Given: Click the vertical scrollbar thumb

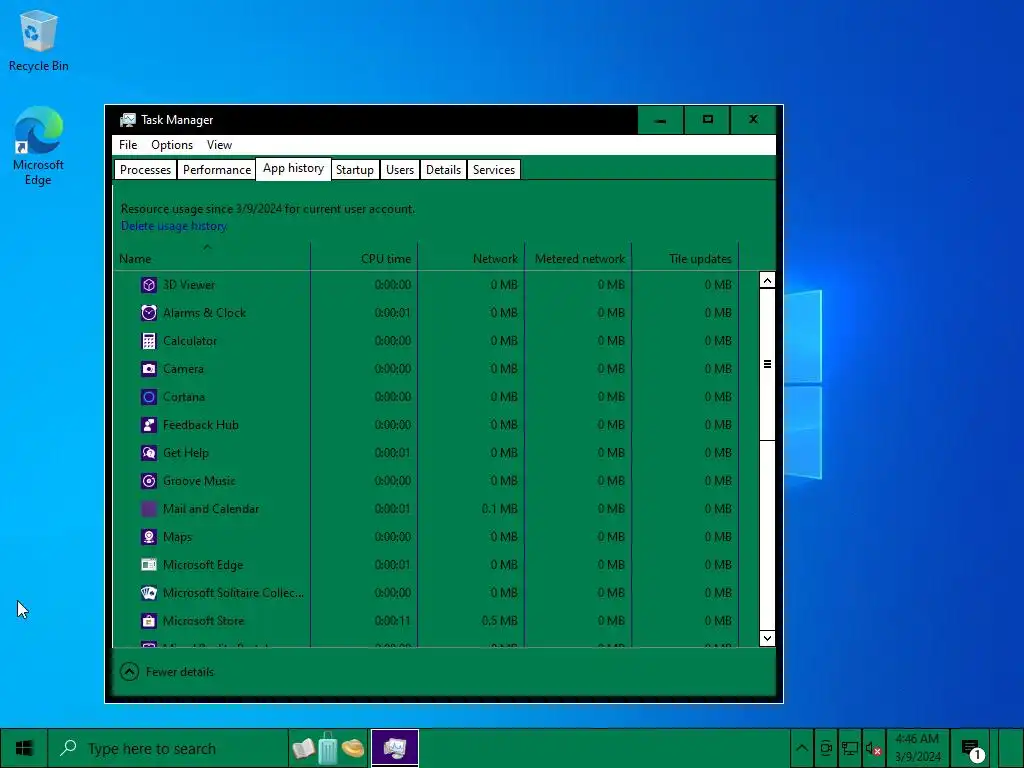Looking at the screenshot, I should point(767,364).
